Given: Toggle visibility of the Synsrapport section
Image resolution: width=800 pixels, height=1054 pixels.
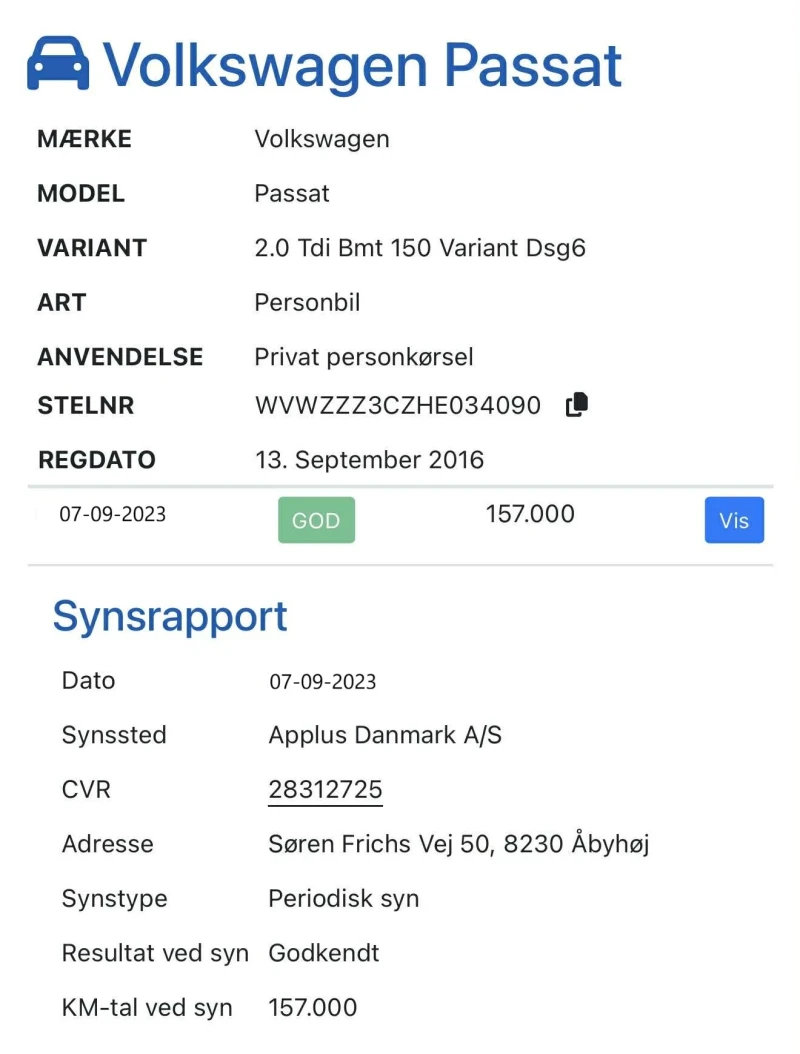Looking at the screenshot, I should coord(170,617).
